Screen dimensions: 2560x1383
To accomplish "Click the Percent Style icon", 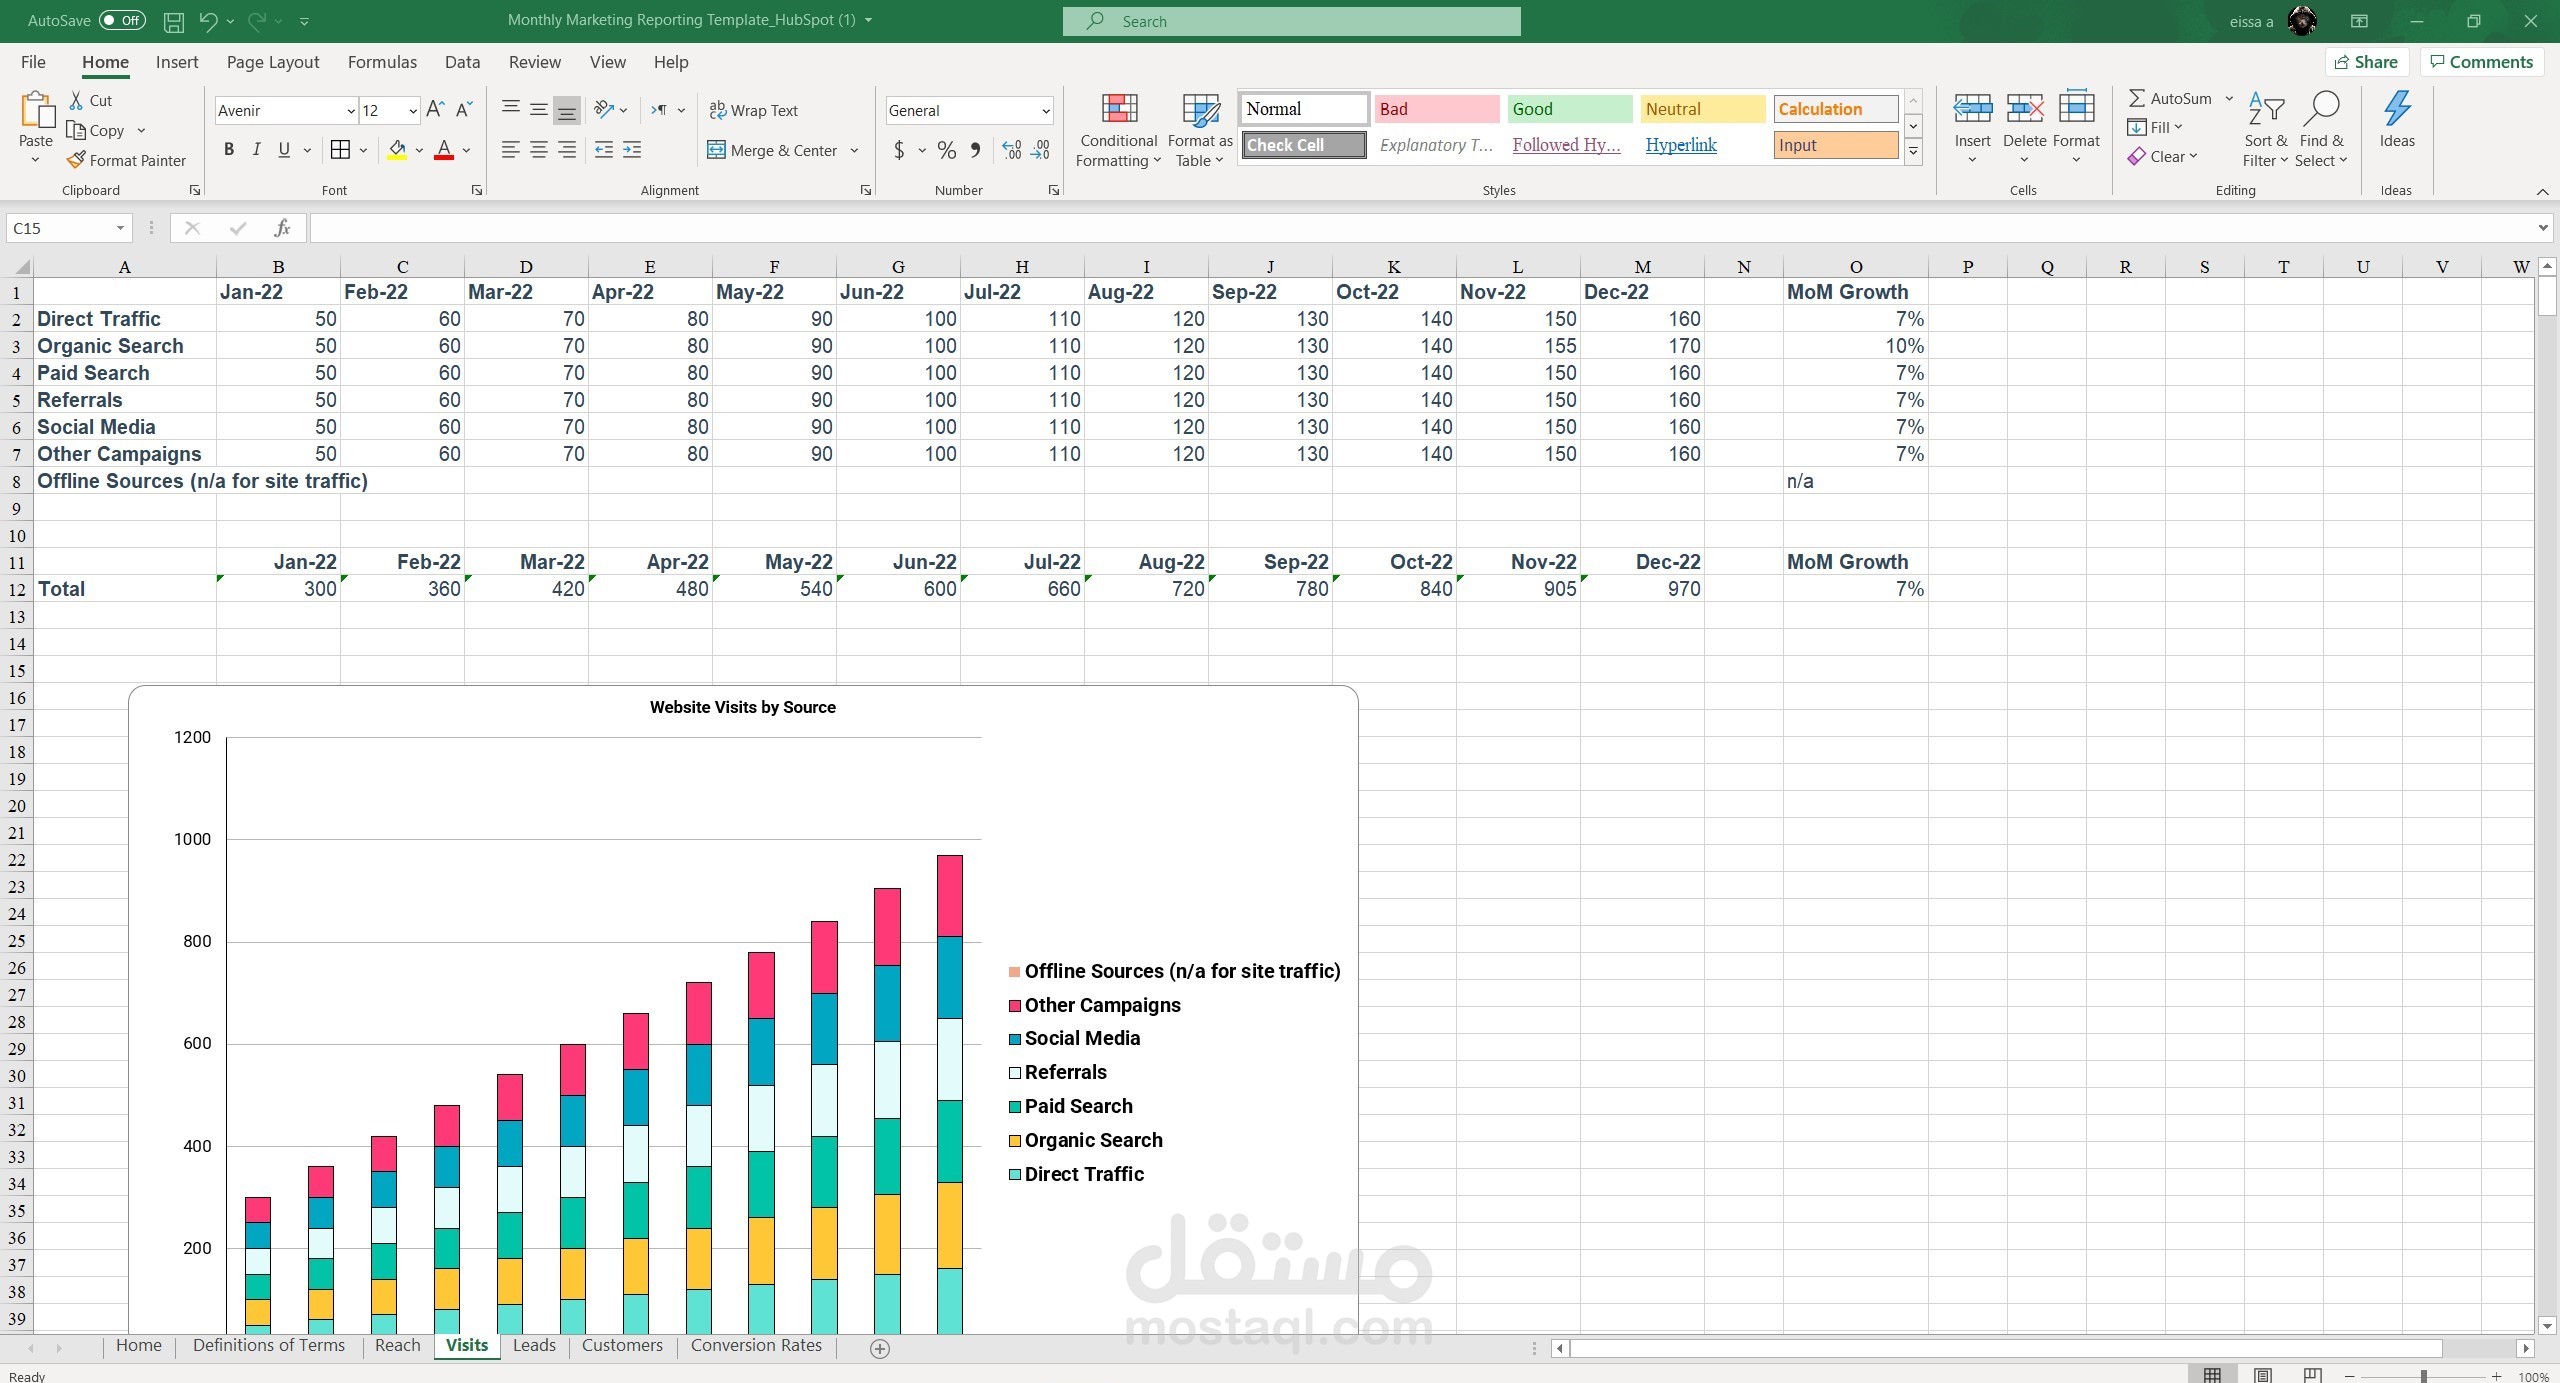I will 946,150.
